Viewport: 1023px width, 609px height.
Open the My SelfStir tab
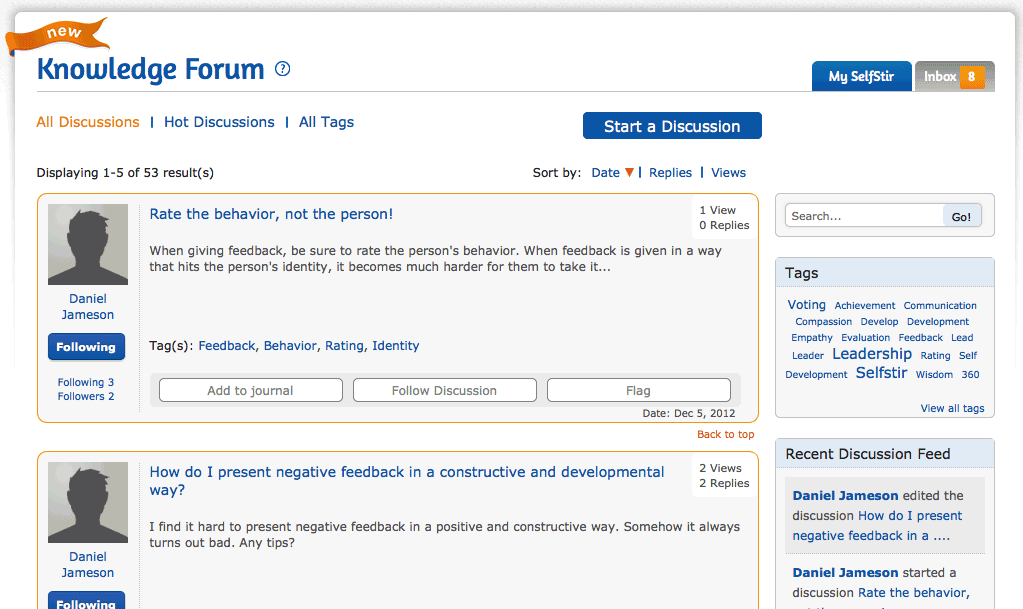[861, 76]
